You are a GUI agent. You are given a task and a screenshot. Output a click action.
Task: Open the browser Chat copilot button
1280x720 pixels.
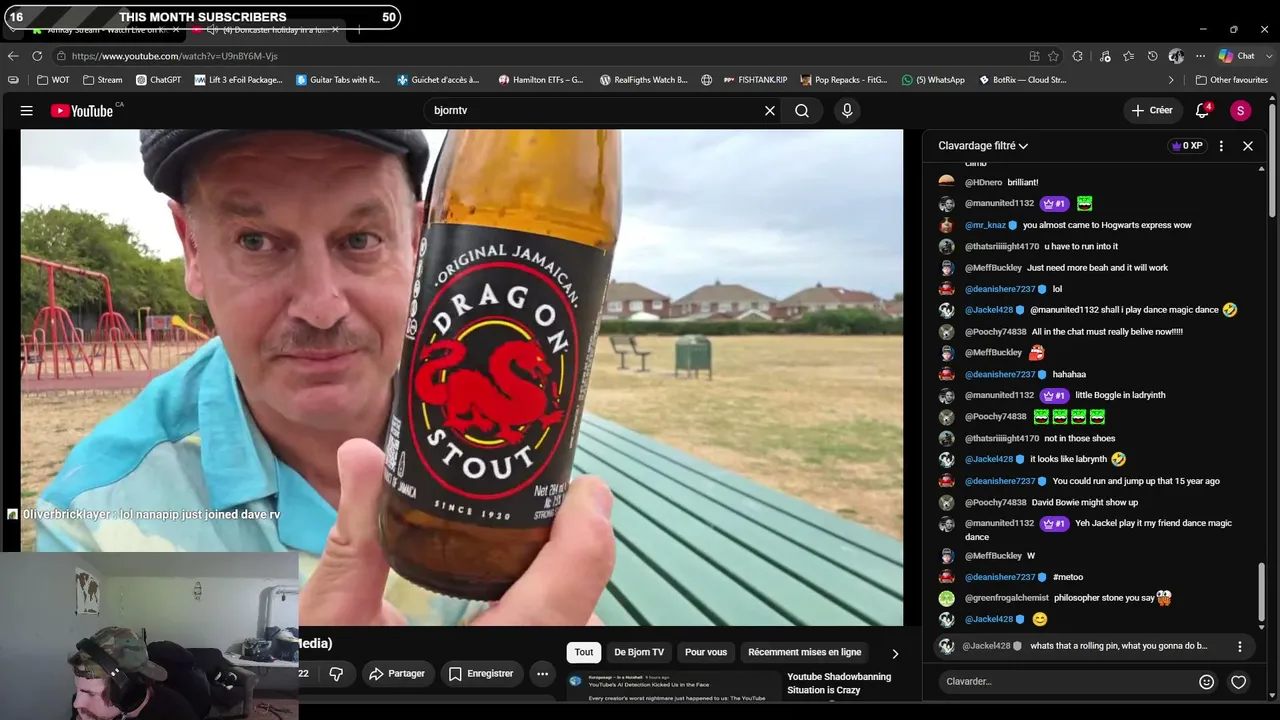click(1237, 56)
